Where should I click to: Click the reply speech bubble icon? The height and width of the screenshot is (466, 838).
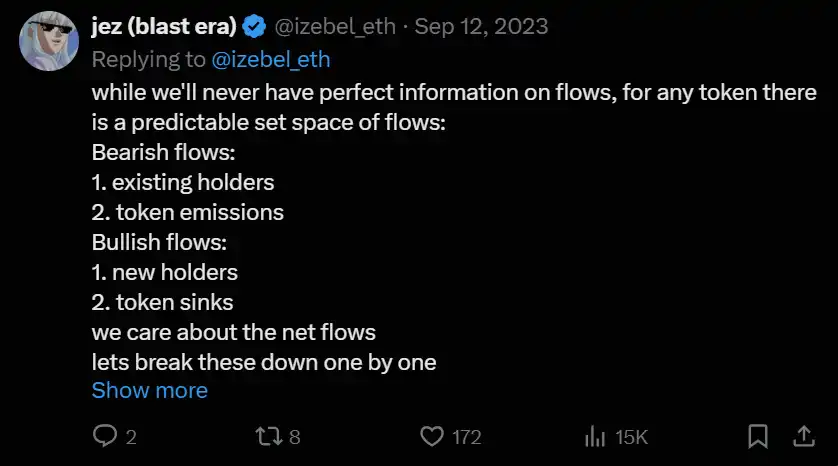(106, 436)
